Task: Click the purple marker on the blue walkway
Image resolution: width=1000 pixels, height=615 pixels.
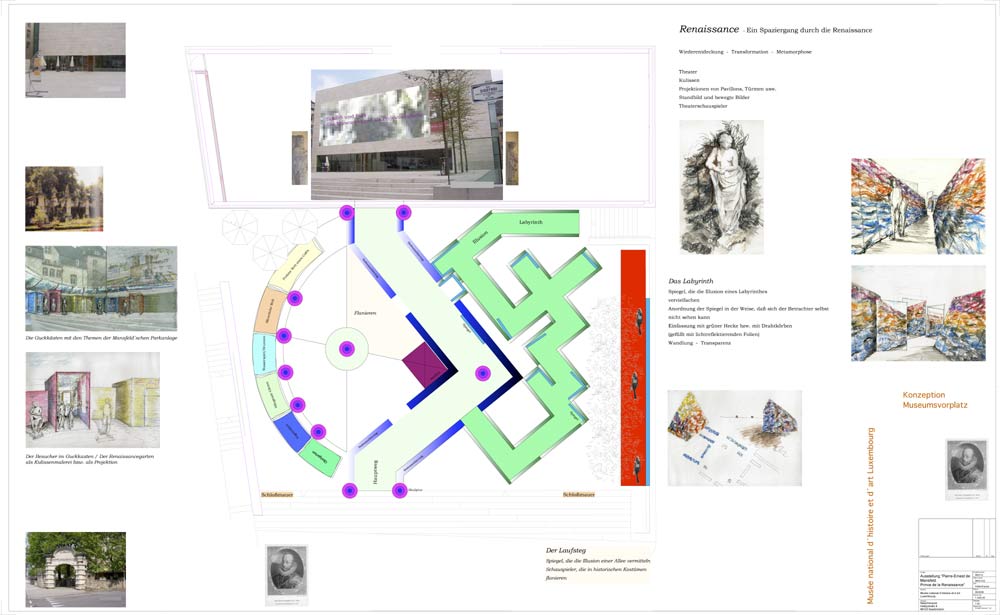Action: [x=481, y=373]
